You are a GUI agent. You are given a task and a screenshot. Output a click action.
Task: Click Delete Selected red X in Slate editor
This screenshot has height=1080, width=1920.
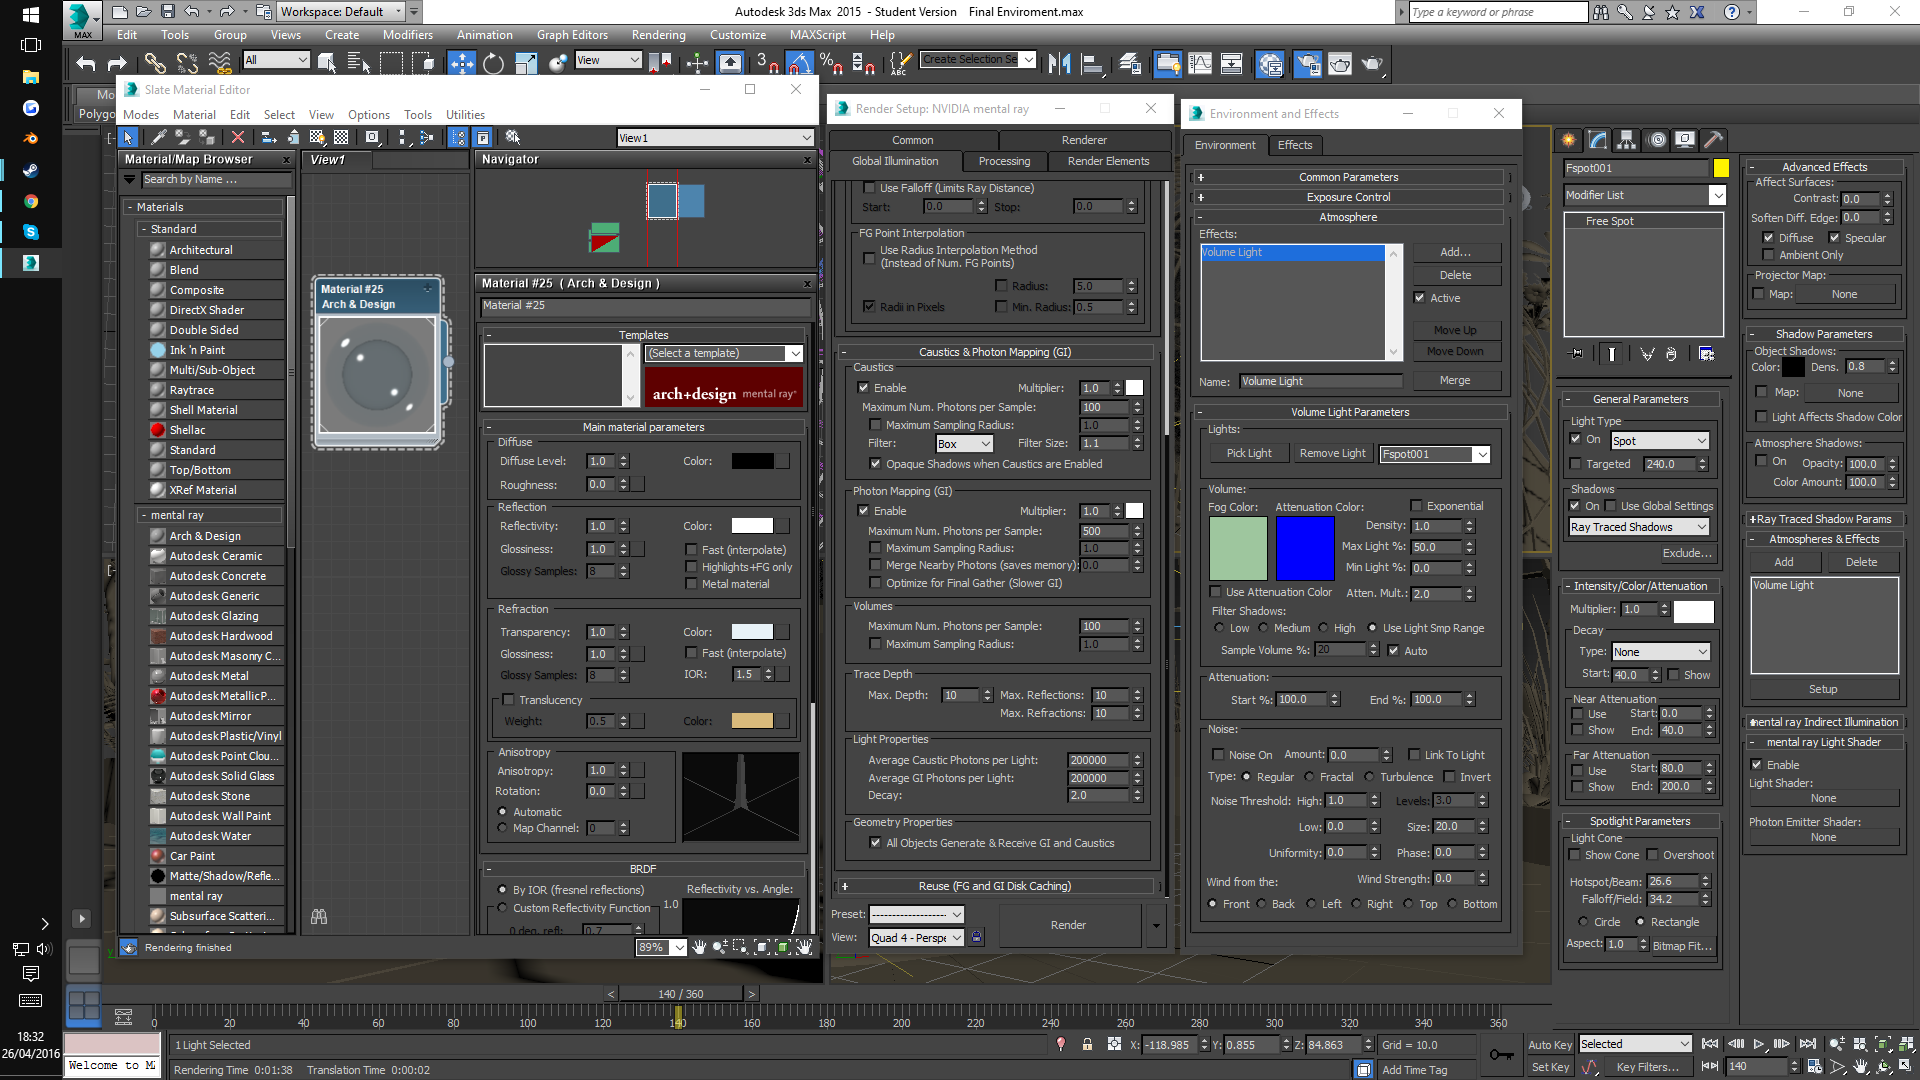click(x=237, y=137)
